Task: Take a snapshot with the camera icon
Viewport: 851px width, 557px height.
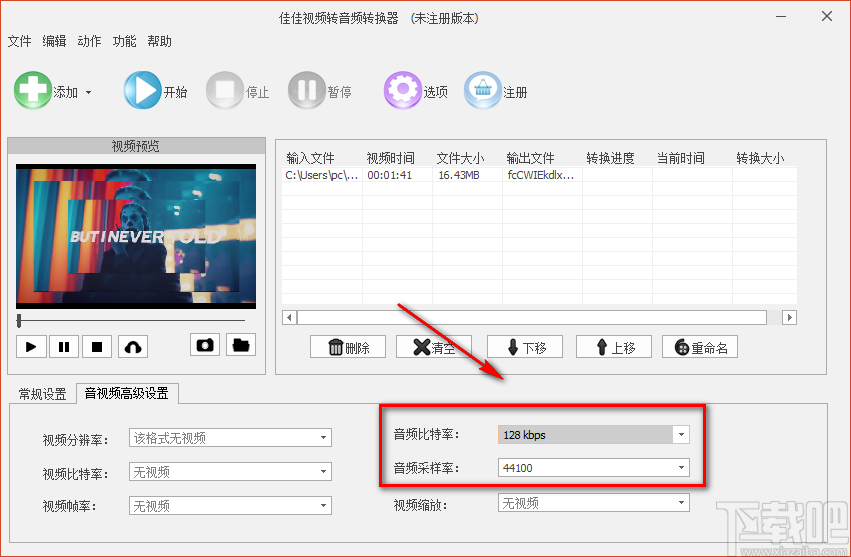Action: coord(205,345)
